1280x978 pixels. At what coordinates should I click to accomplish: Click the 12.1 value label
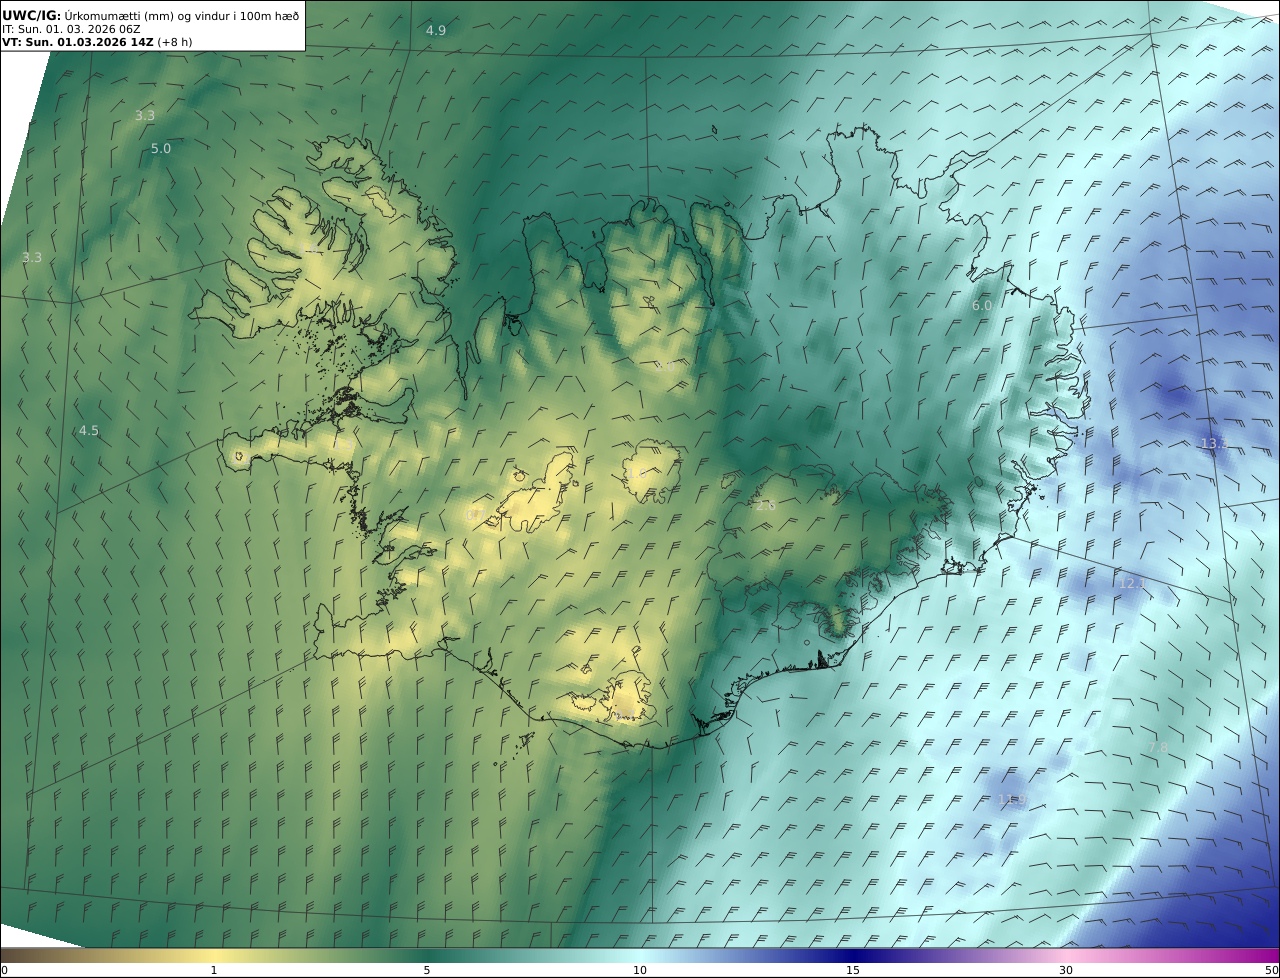pos(1132,583)
